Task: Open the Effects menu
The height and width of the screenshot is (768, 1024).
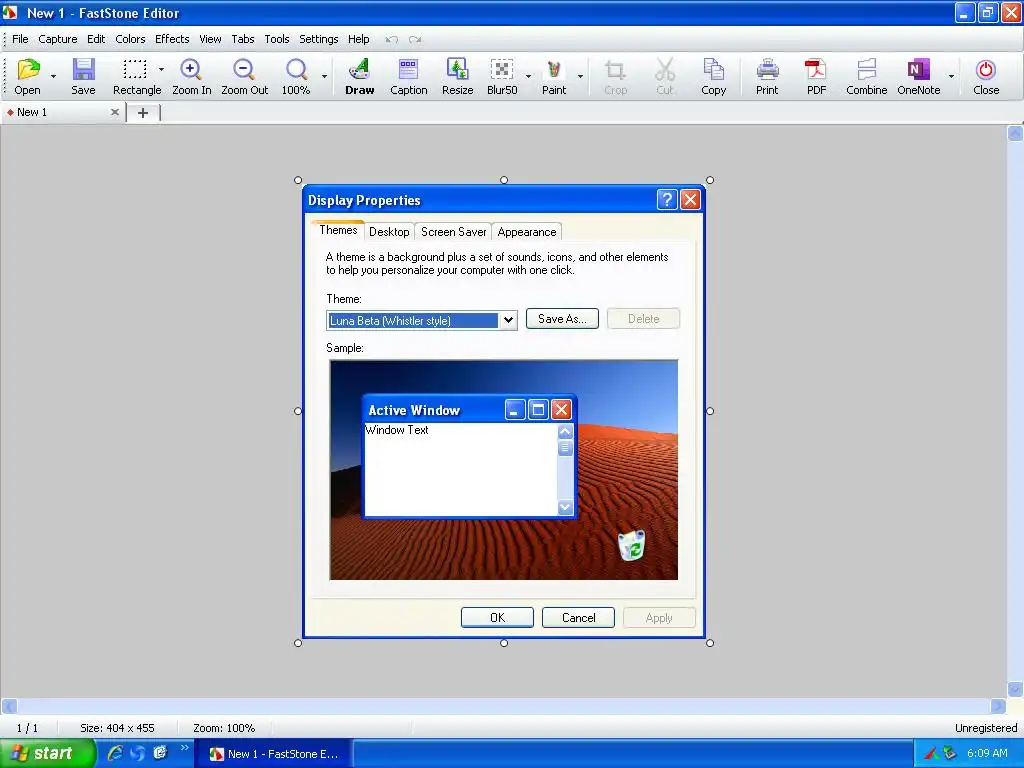Action: (172, 39)
